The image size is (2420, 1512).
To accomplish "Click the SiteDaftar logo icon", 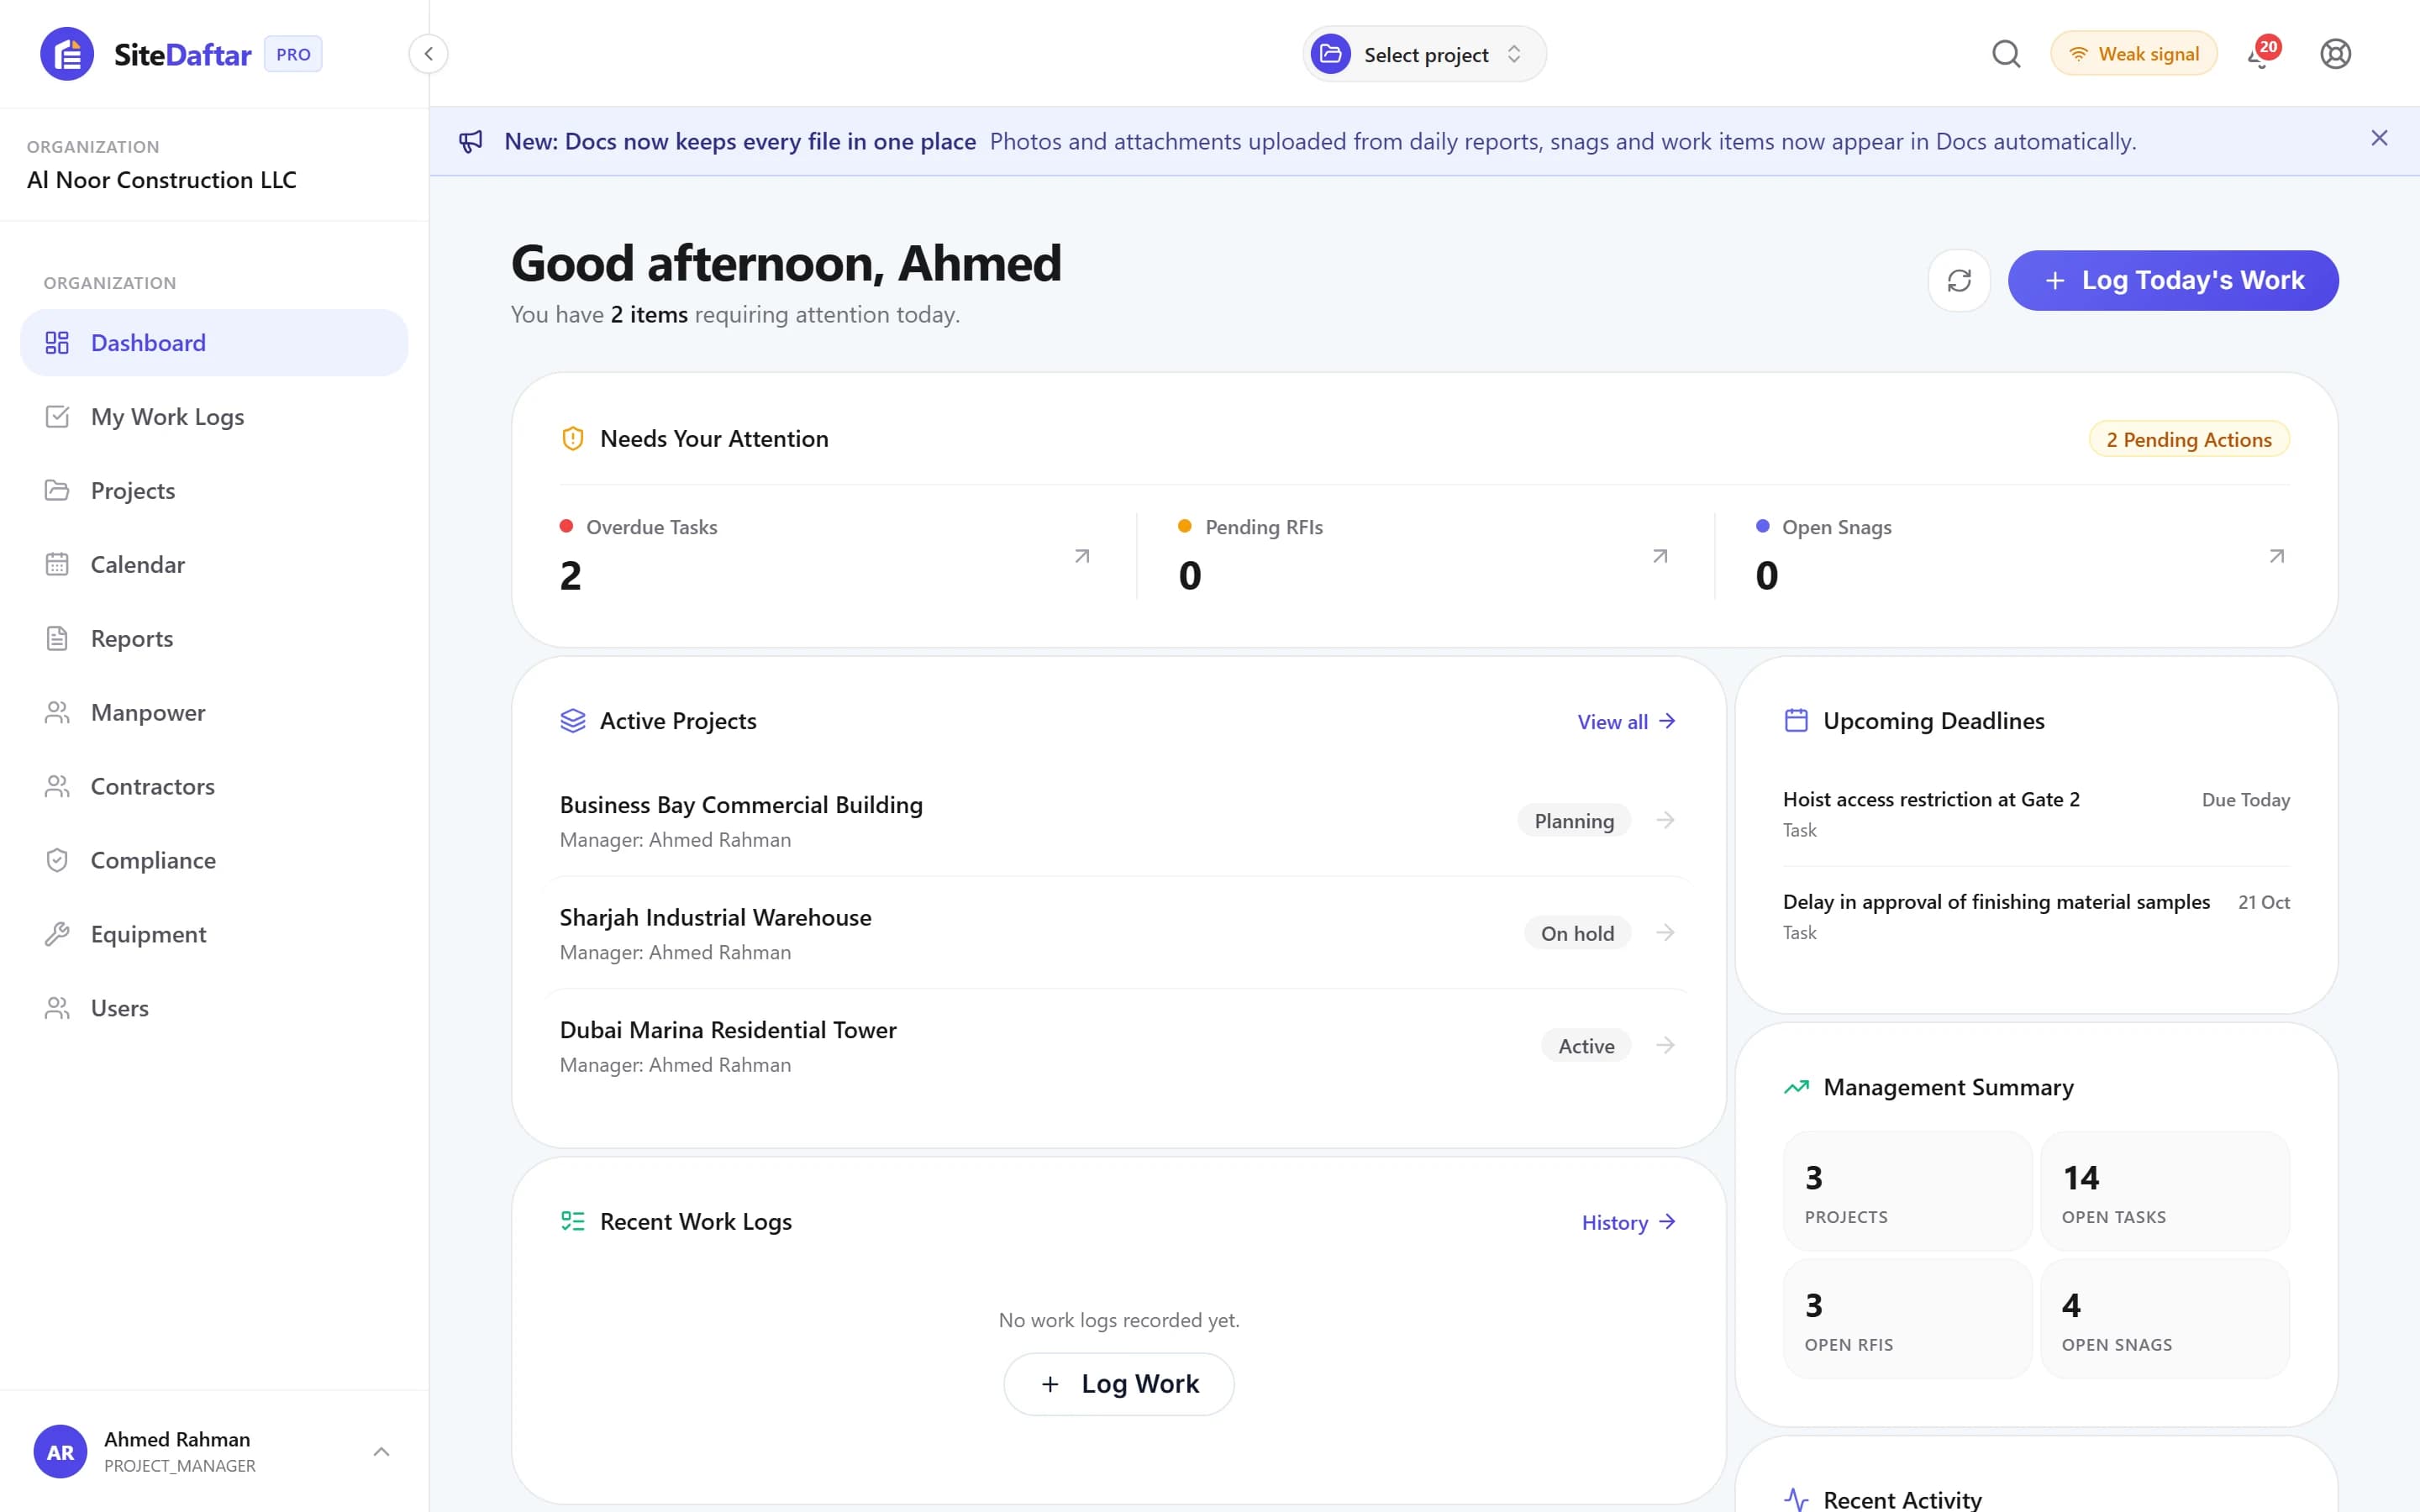I will click(67, 54).
